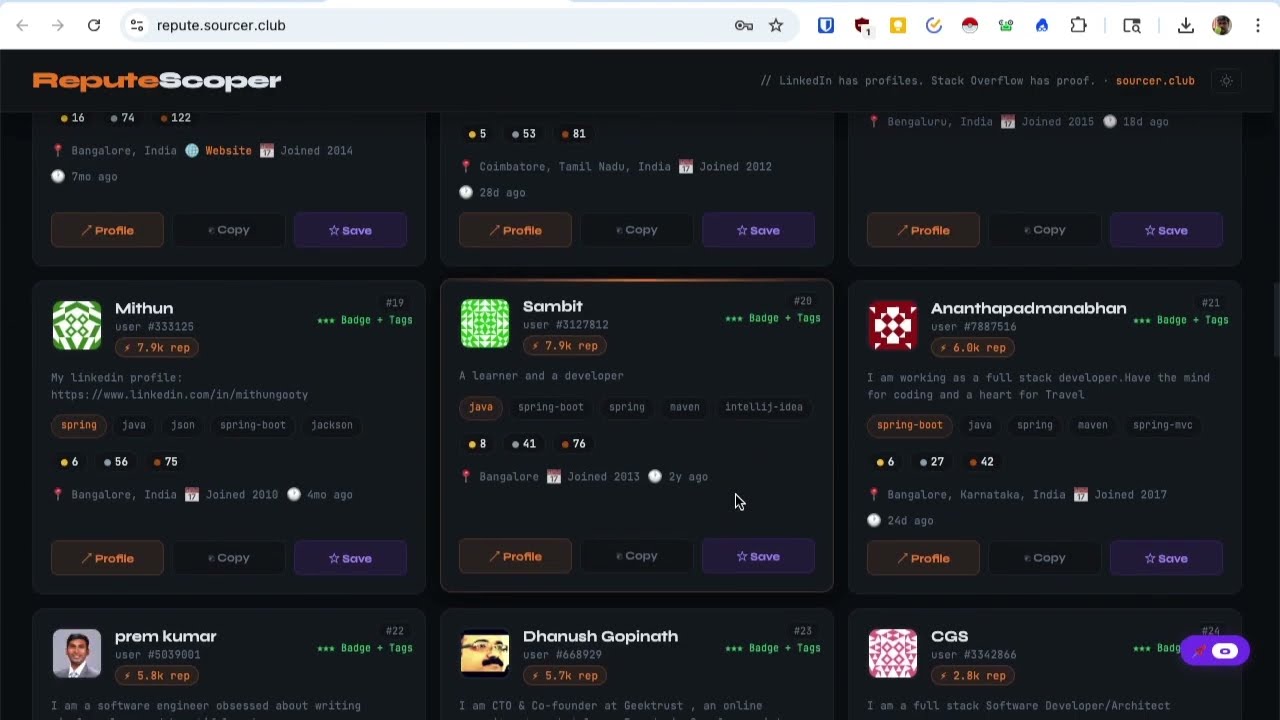This screenshot has height=720, width=1280.
Task: Open Mithun's avatar image
Action: 77,325
